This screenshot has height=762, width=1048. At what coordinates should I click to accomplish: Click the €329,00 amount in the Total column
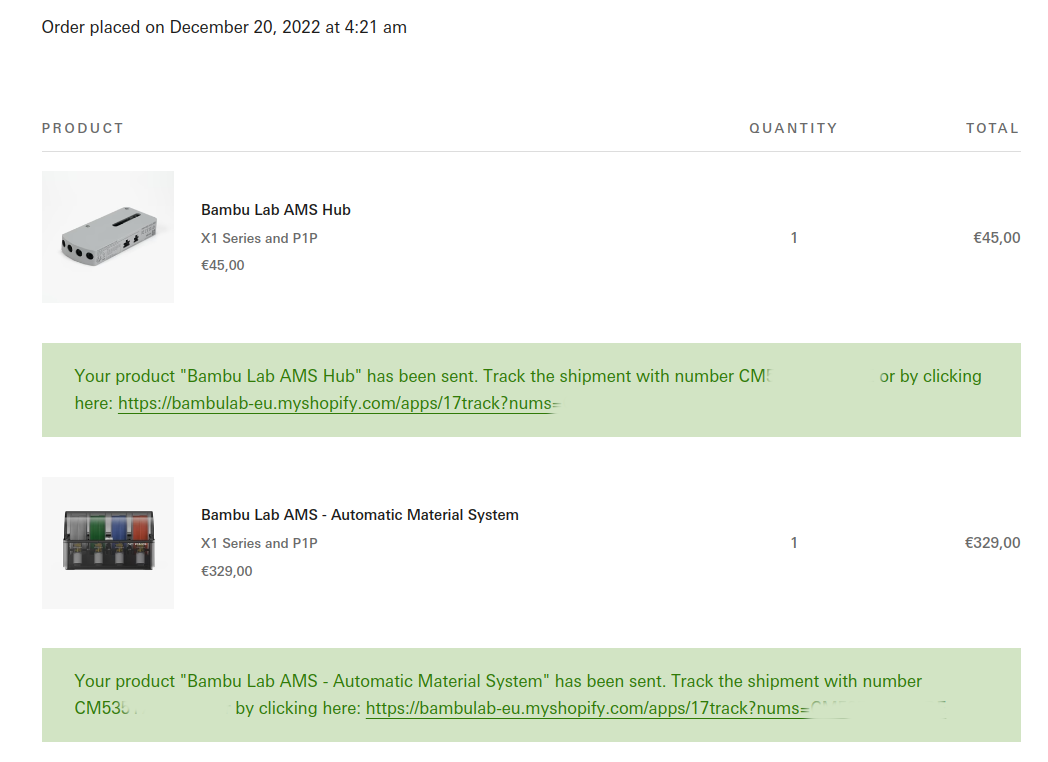992,543
